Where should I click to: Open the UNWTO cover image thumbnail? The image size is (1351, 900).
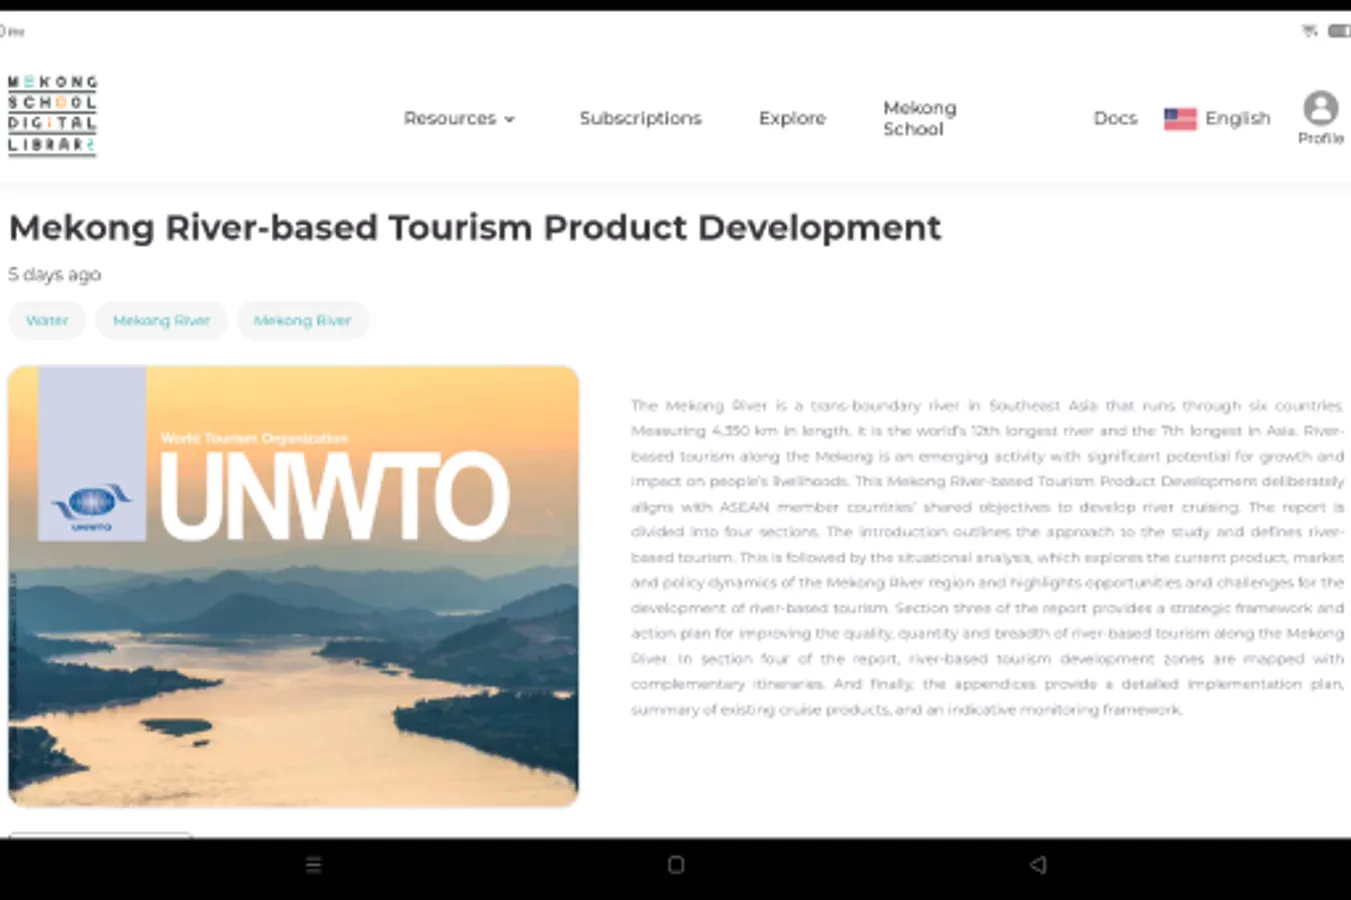point(293,586)
